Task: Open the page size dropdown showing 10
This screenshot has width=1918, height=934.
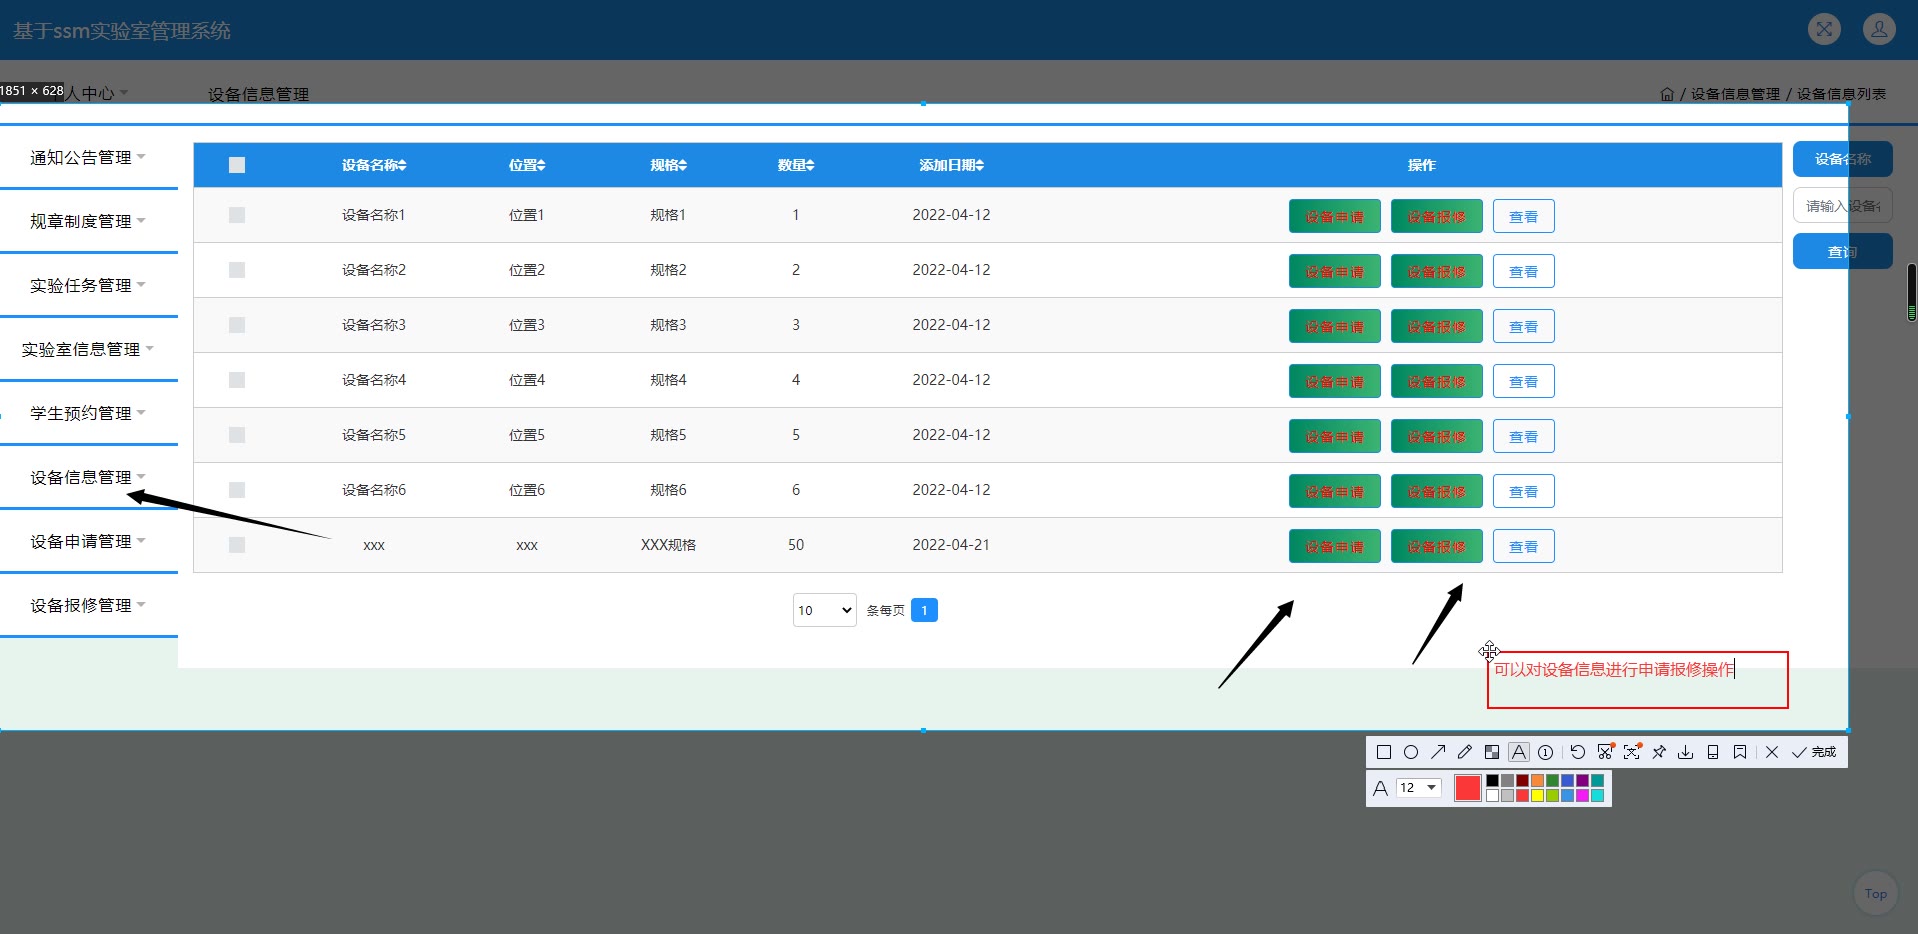Action: (x=825, y=610)
